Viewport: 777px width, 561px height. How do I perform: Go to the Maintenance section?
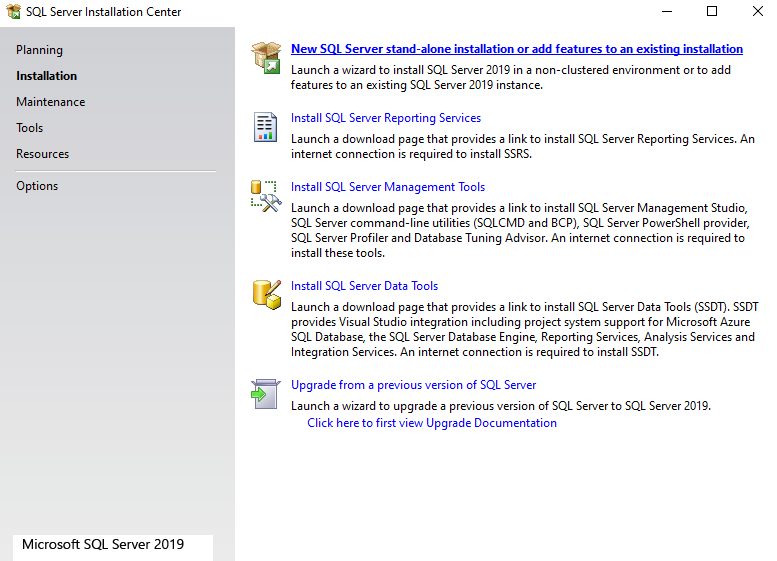[x=51, y=102]
